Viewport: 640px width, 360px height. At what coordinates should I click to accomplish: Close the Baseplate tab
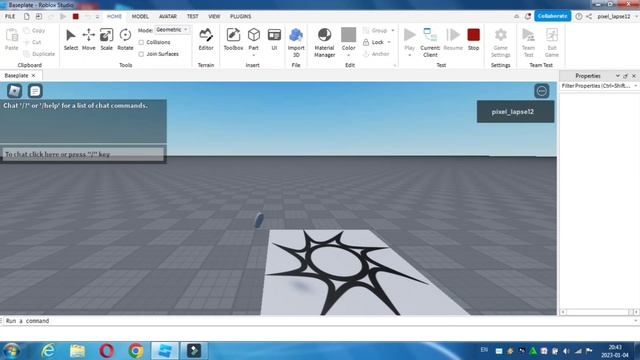click(x=33, y=76)
